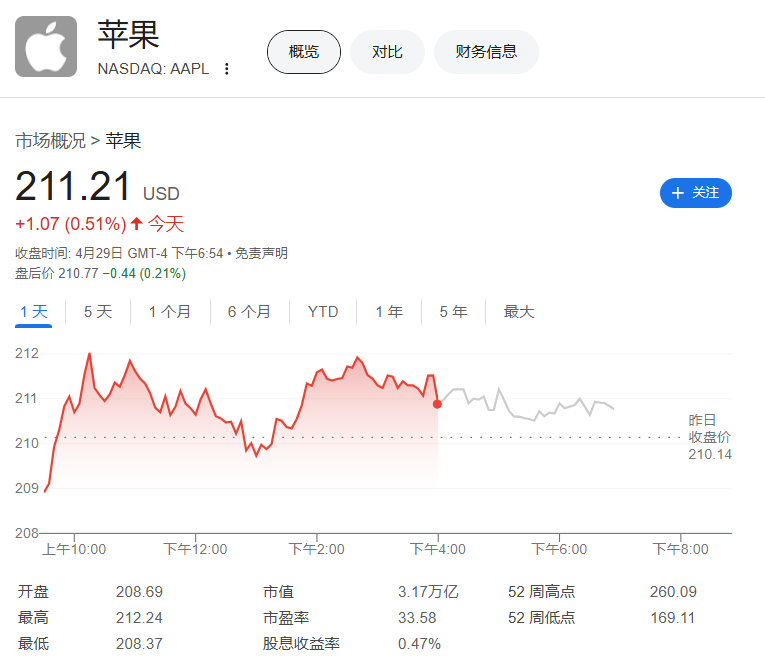This screenshot has height=660, width=765.
Task: Click the 市盈率 value 33.58
Action: point(417,618)
